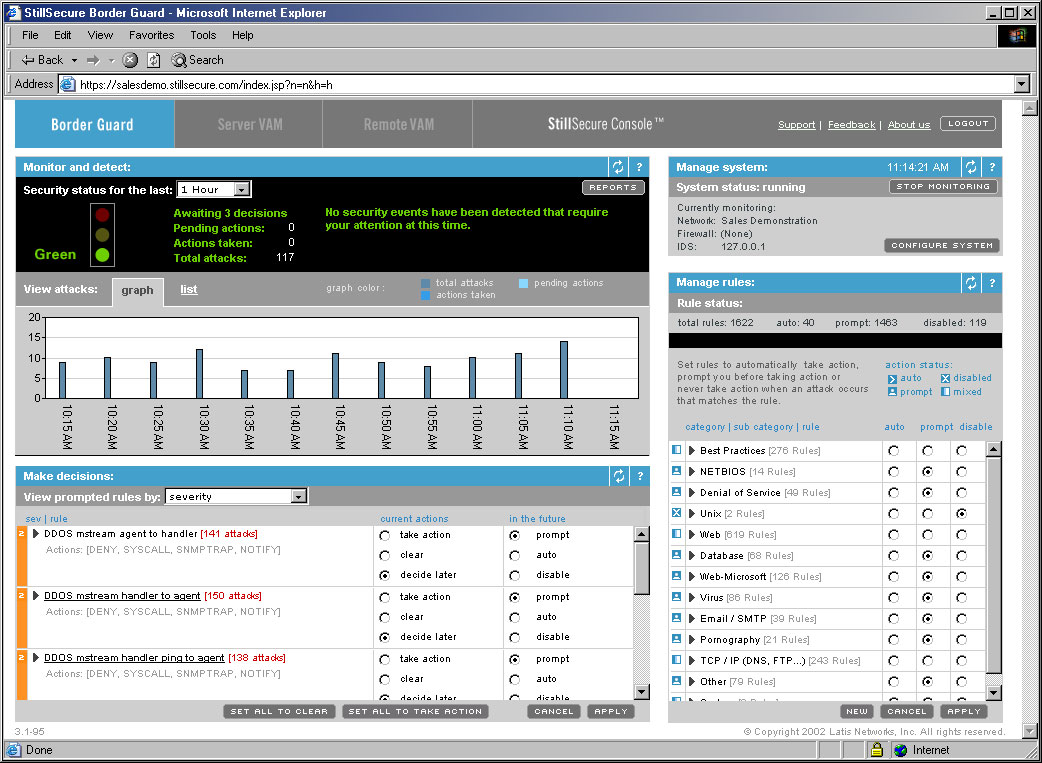Screen dimensions: 1042x763
Task: Switch to the Remote VAM tab
Action: (398, 124)
